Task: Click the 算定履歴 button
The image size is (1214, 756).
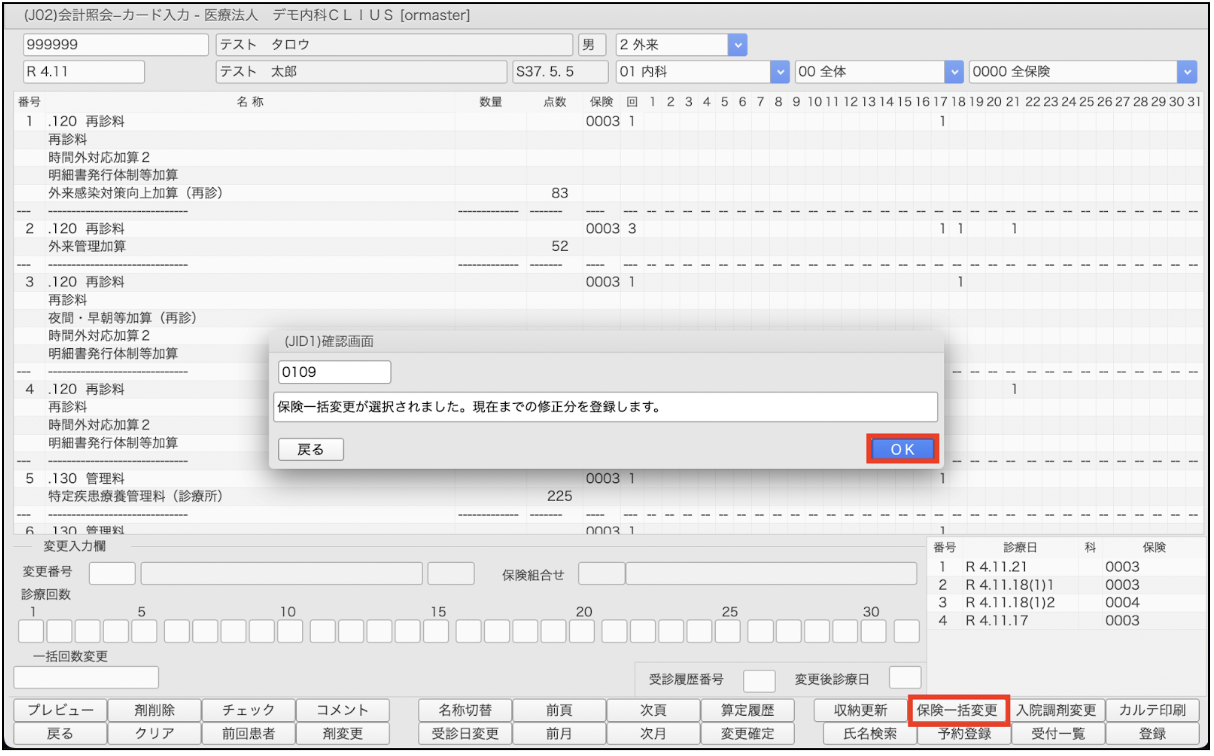Action: [748, 710]
